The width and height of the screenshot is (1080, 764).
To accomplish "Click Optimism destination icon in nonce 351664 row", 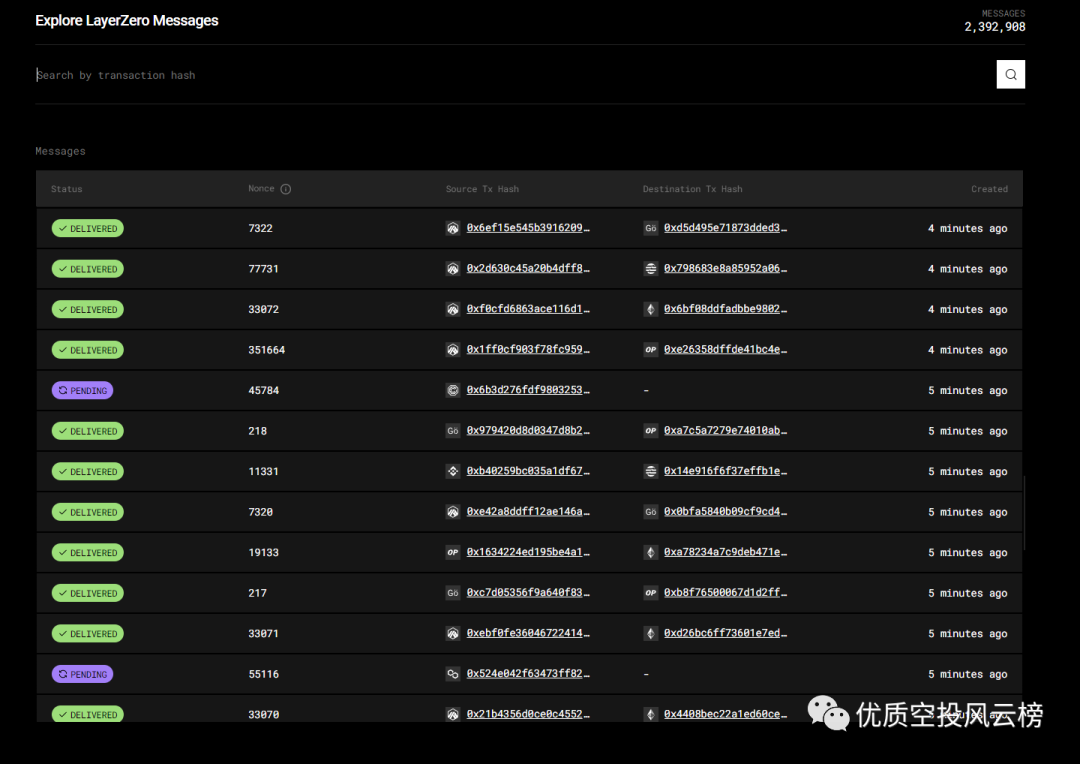I will click(650, 350).
